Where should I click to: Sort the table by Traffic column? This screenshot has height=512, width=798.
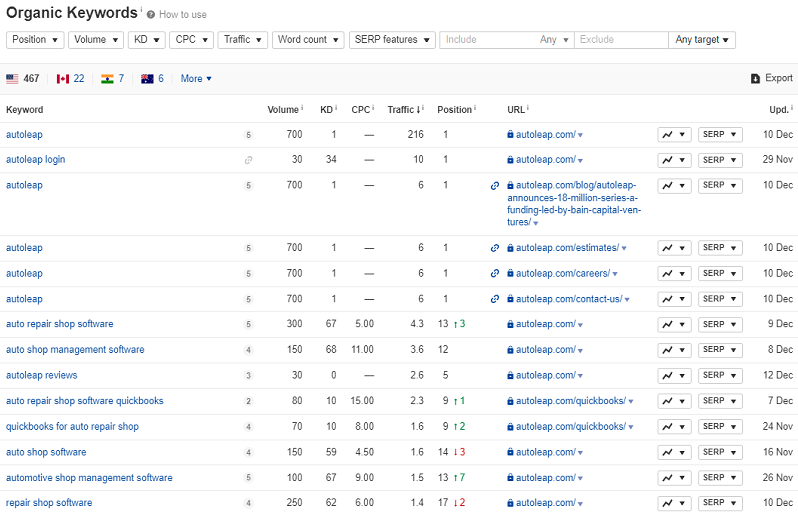(404, 109)
